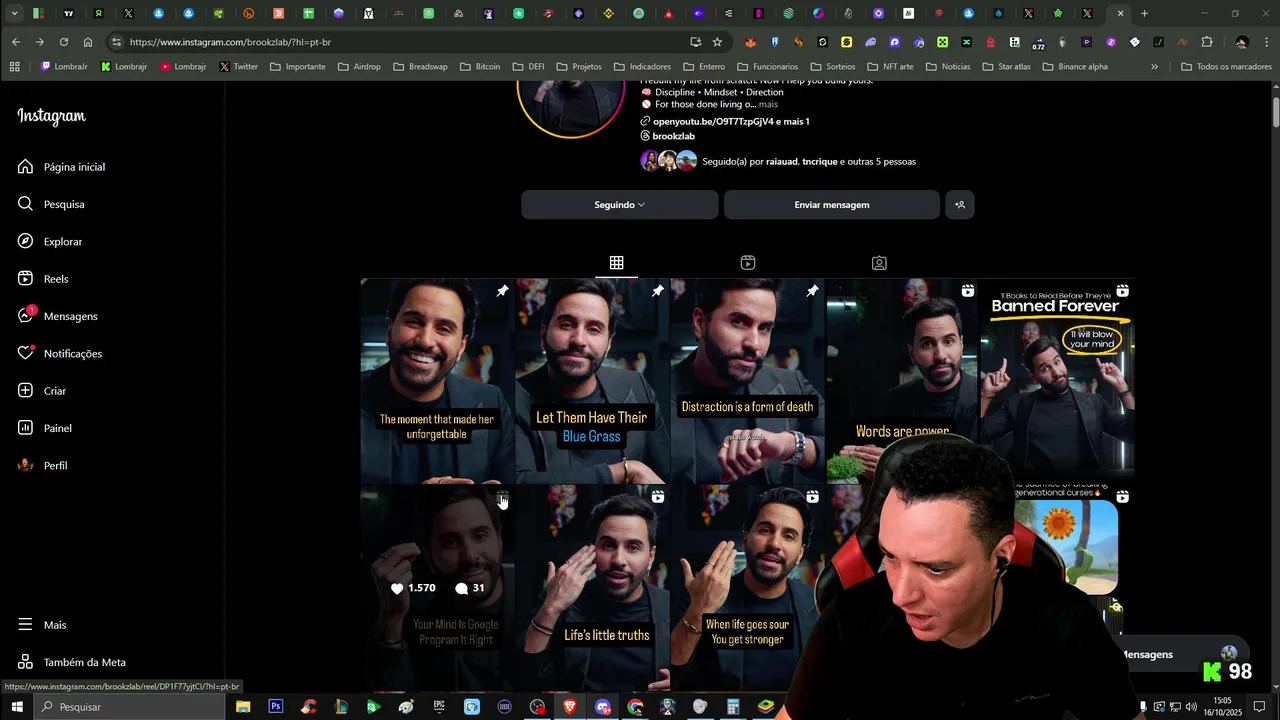Viewport: 1280px width, 720px height.
Task: Expand the Seguindo dropdown button
Action: (619, 205)
